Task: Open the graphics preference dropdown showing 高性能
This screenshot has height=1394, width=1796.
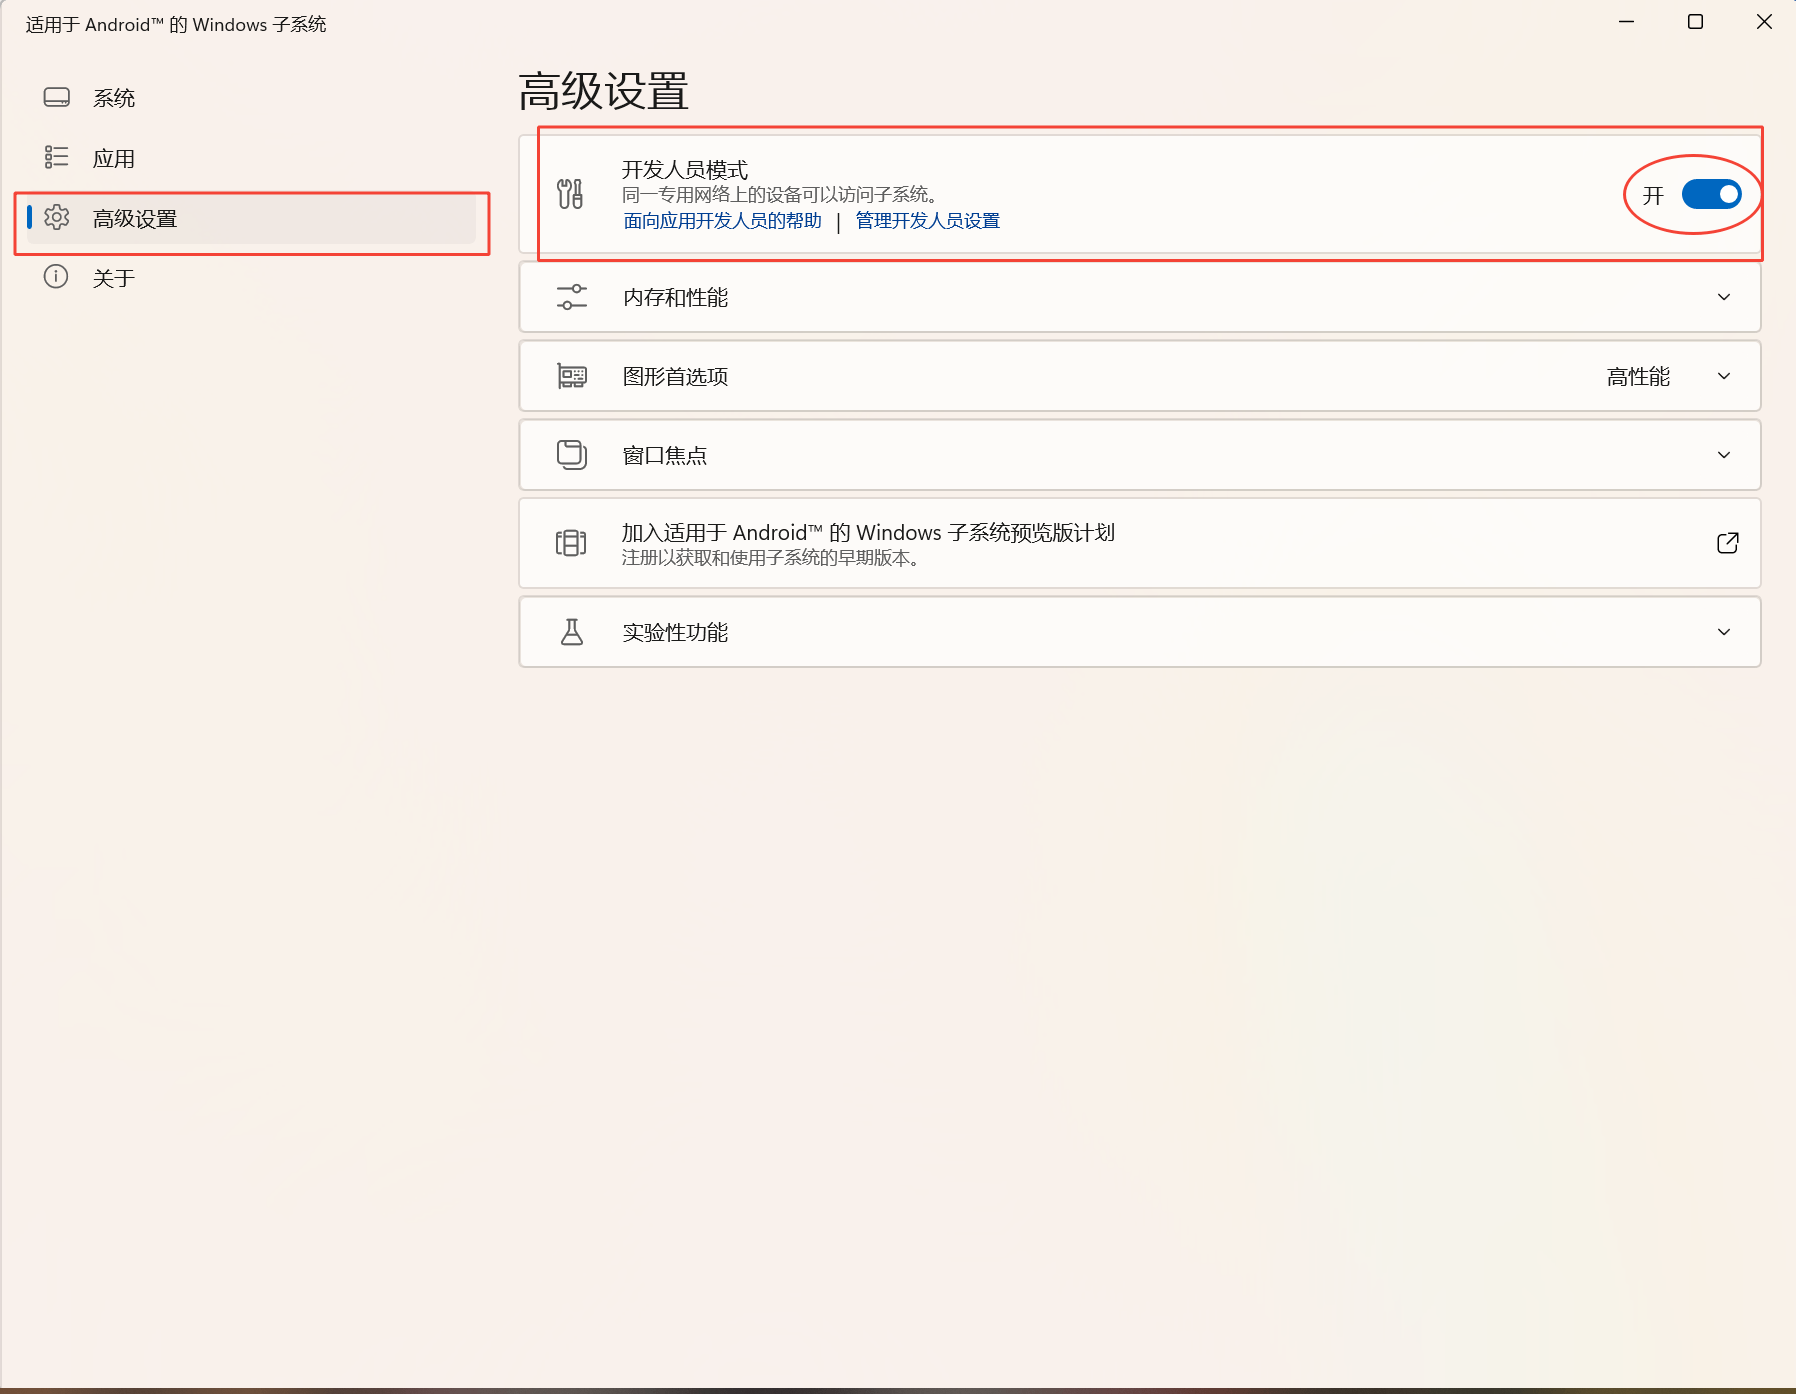Action: coord(1723,376)
